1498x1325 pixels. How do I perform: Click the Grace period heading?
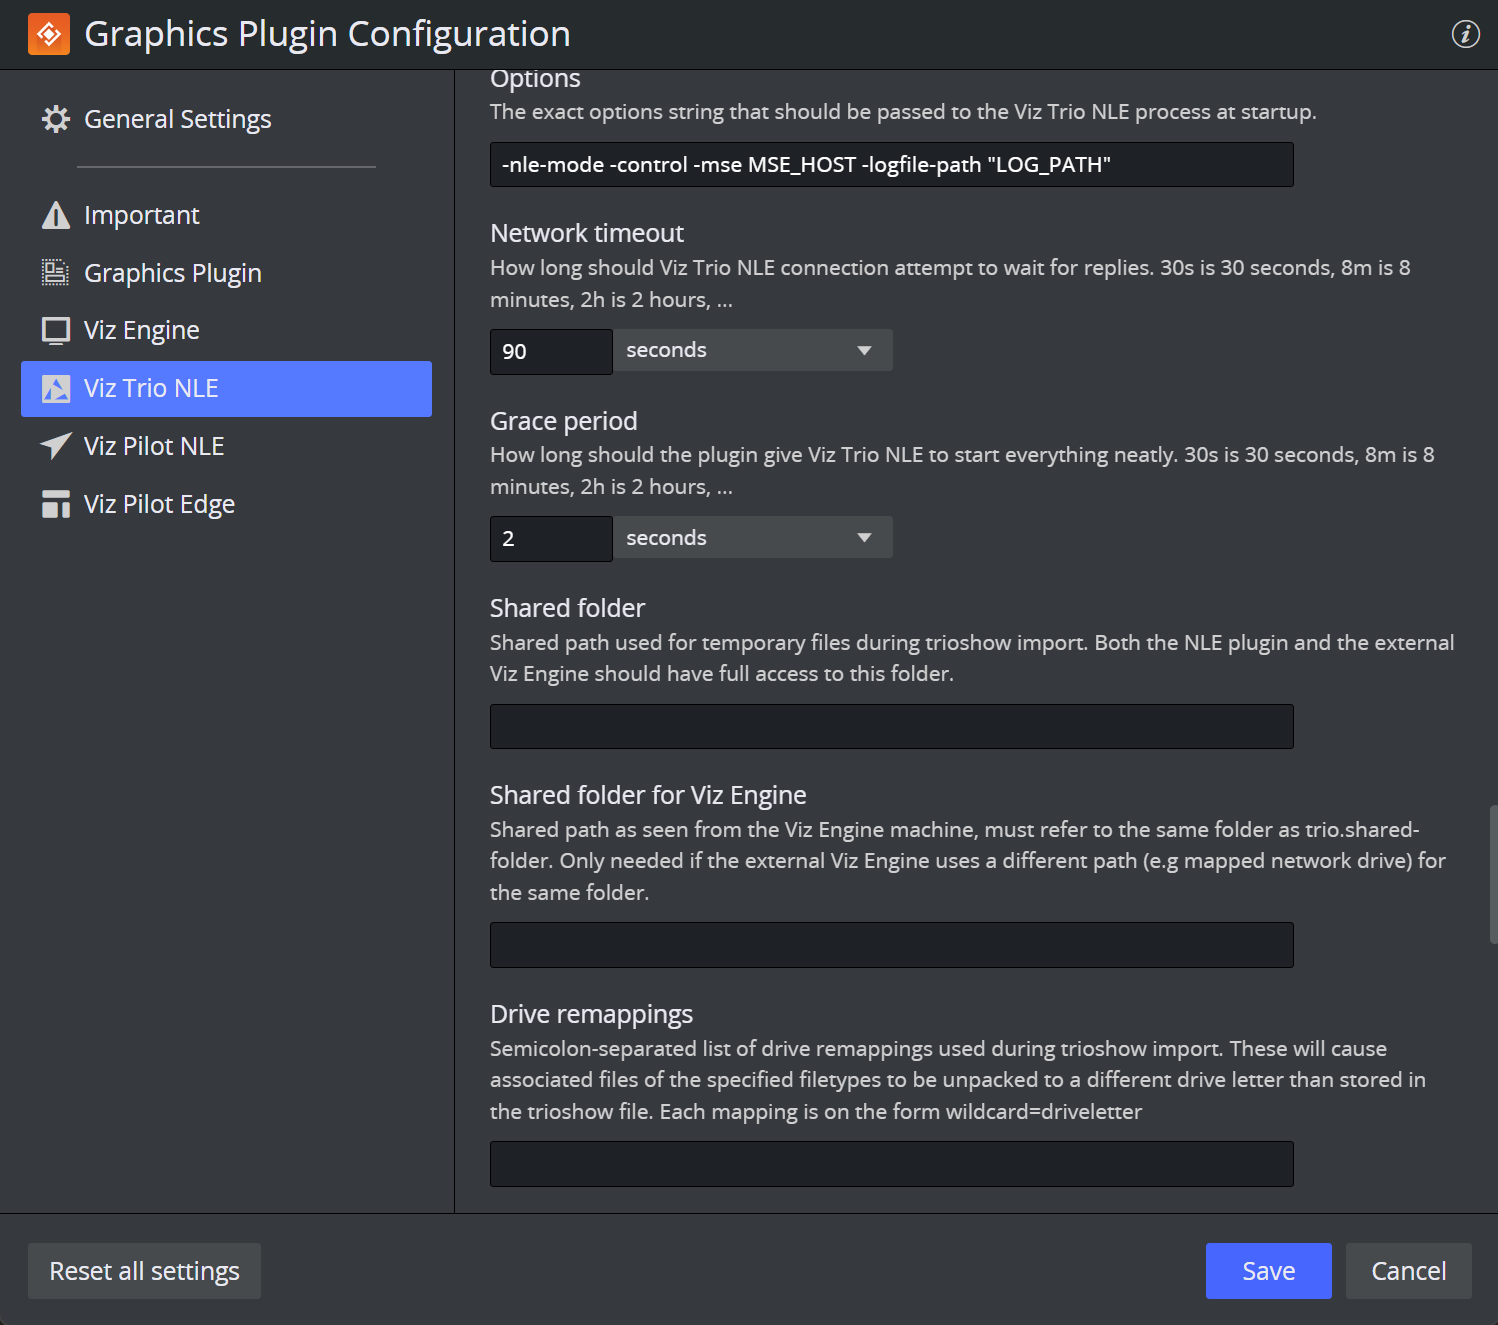click(x=563, y=421)
